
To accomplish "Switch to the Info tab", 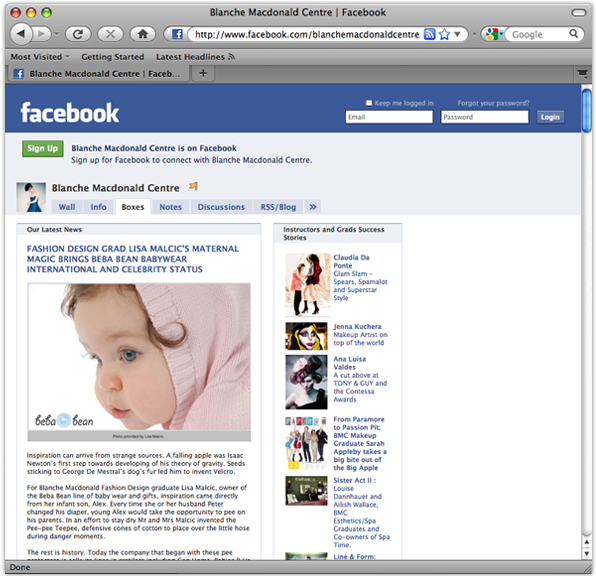I will click(98, 207).
